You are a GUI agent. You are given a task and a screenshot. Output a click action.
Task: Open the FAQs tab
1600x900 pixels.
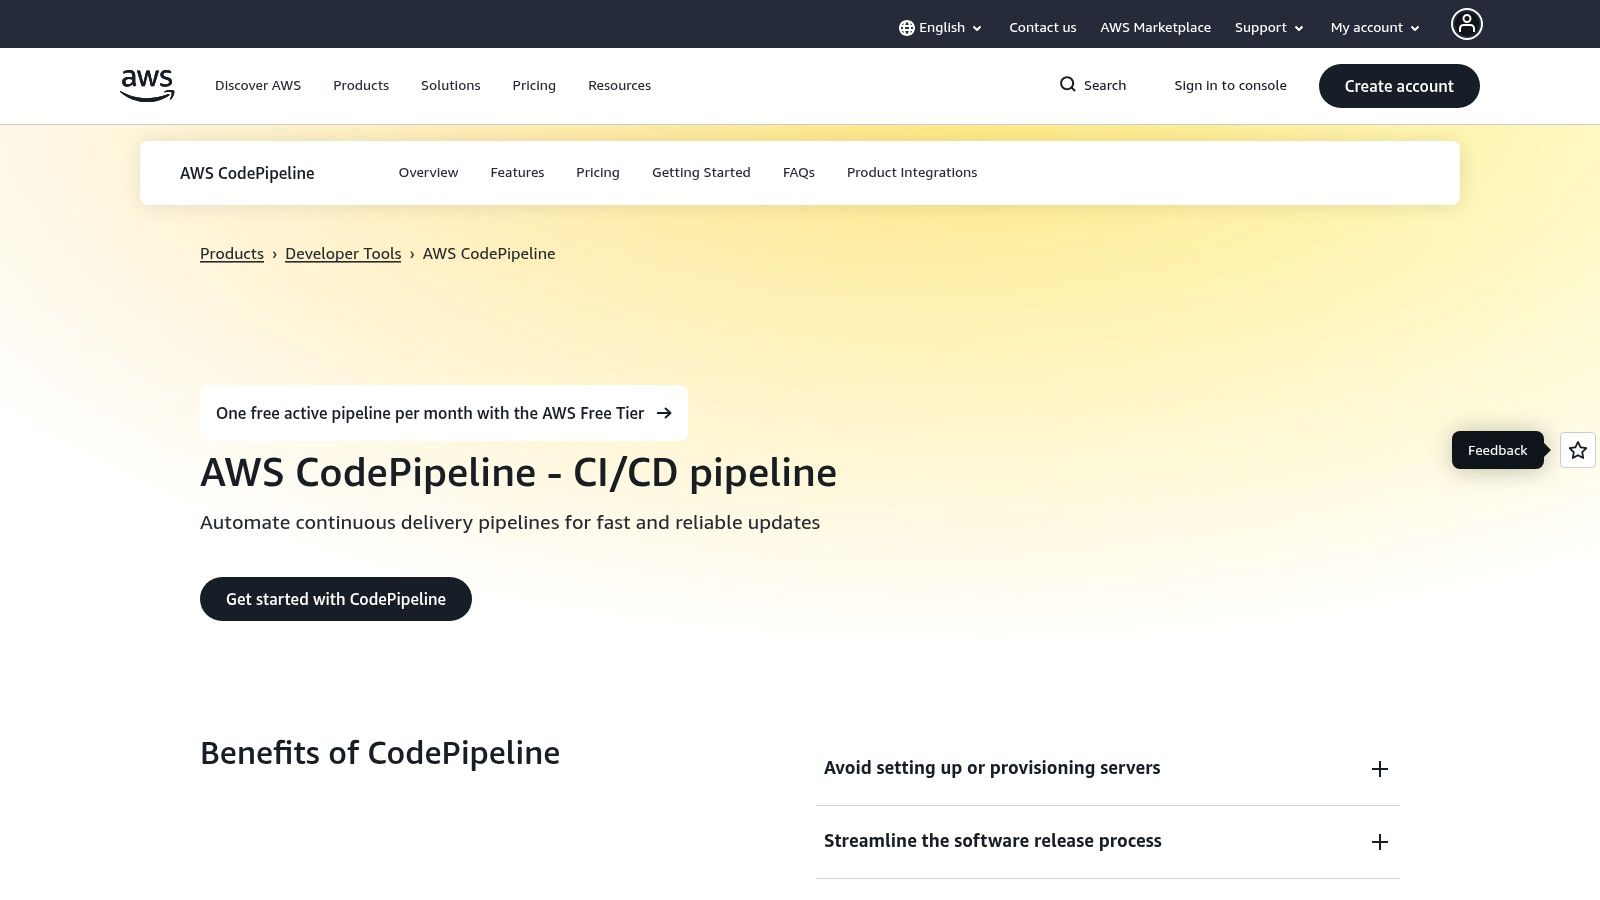click(799, 173)
